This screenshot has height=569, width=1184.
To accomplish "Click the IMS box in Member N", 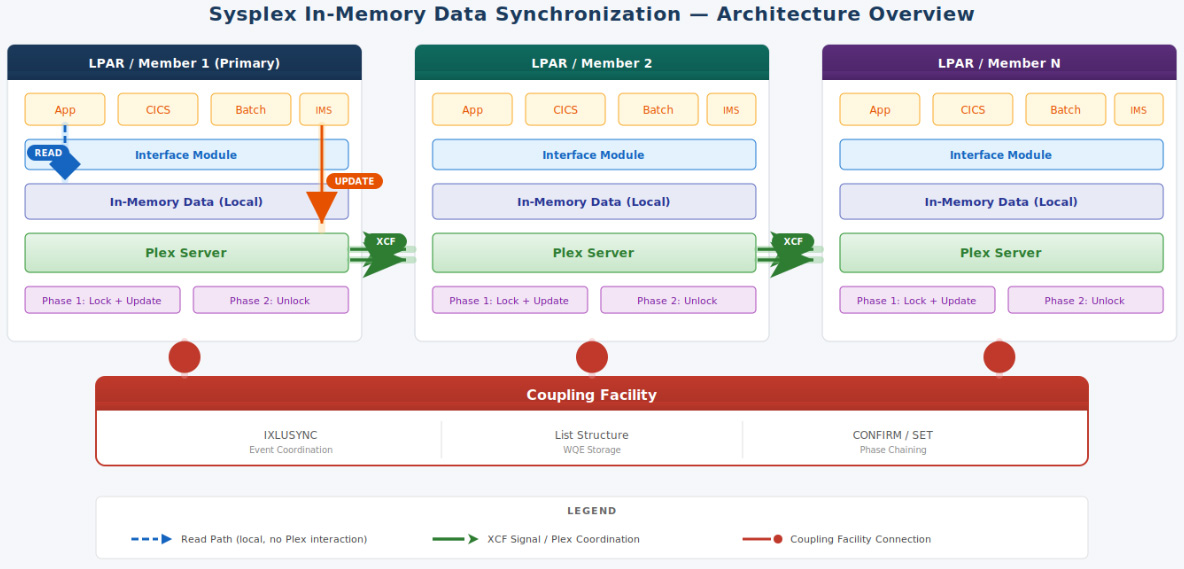I will pyautogui.click(x=1139, y=109).
